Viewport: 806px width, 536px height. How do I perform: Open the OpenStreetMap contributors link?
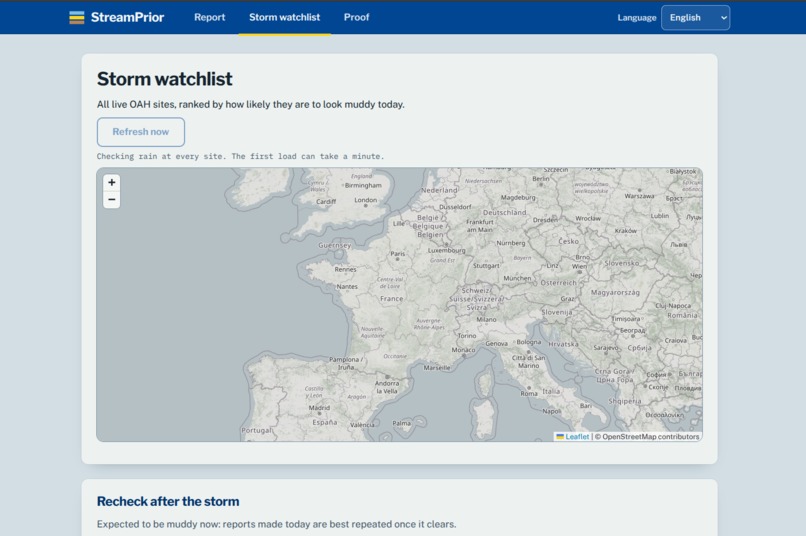(x=650, y=437)
